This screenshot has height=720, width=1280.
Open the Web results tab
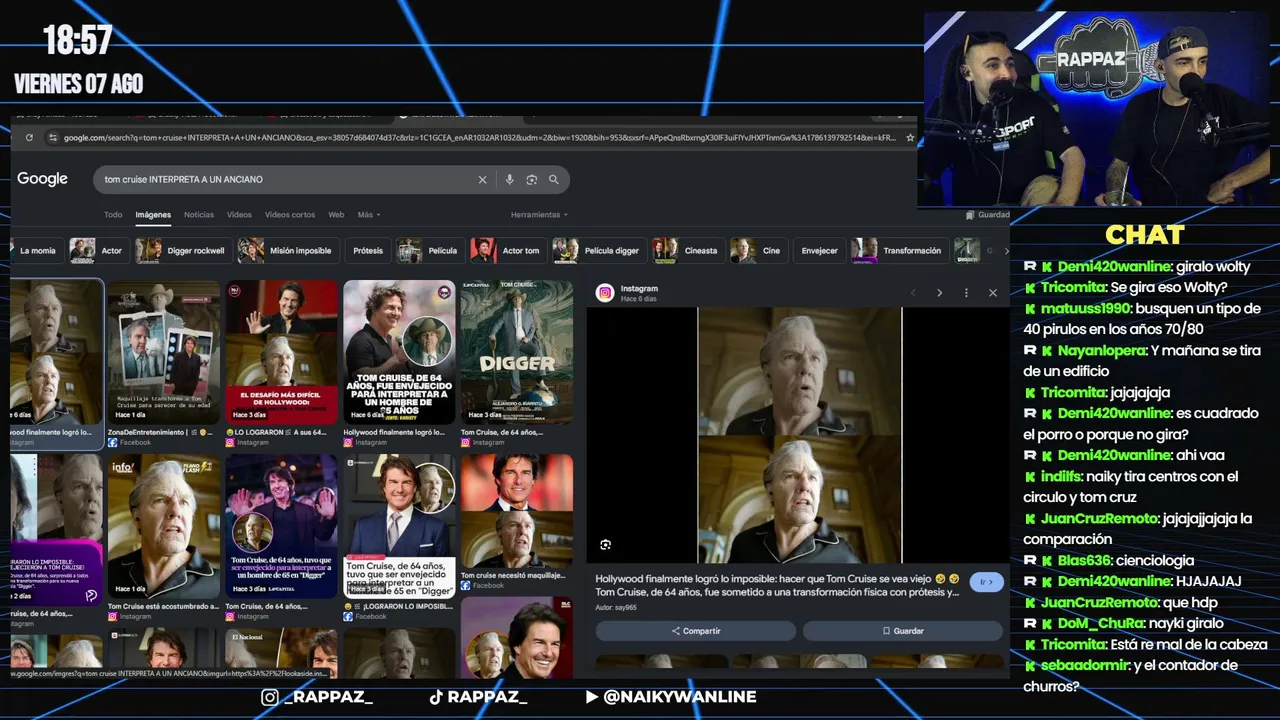[336, 215]
